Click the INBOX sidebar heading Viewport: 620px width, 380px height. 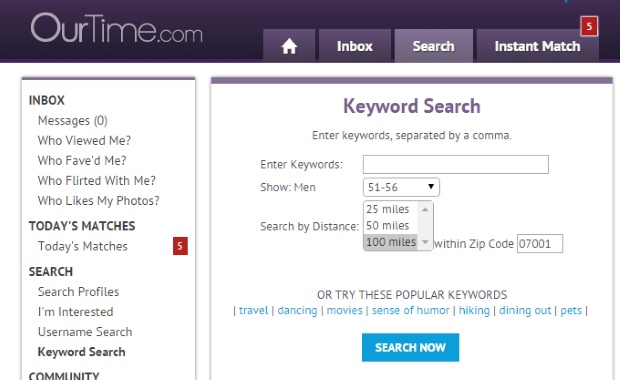coord(47,100)
